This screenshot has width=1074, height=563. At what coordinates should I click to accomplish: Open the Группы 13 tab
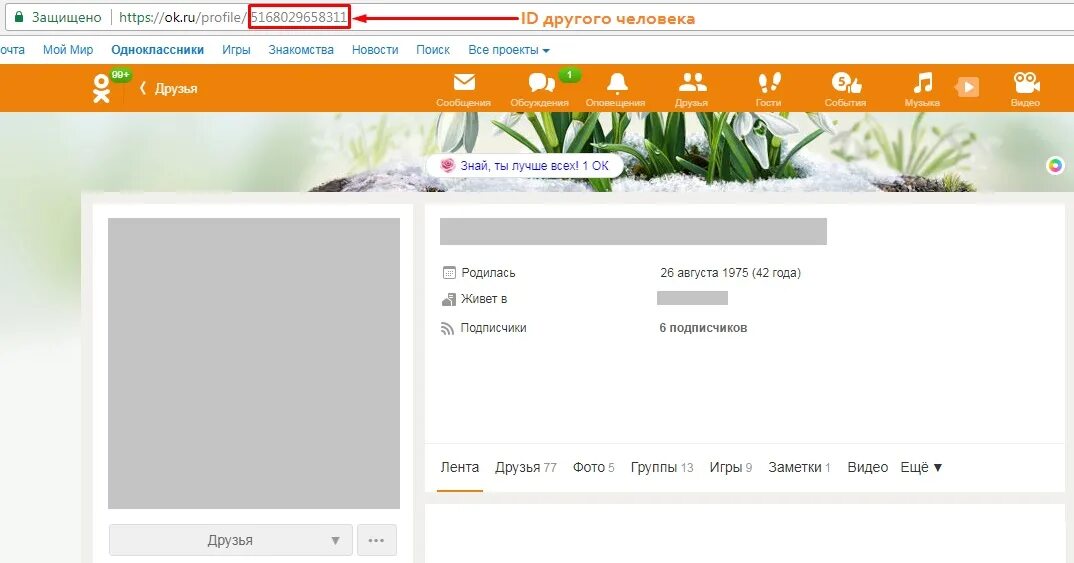(x=662, y=467)
